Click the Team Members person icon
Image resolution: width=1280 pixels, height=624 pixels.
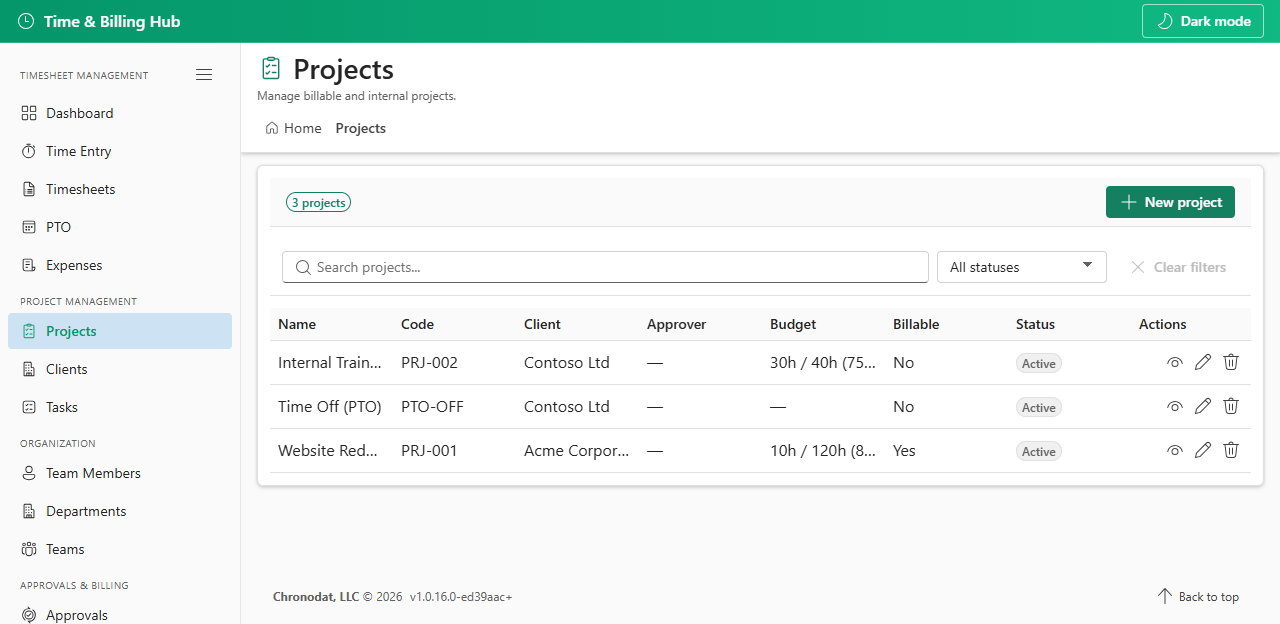pos(28,473)
